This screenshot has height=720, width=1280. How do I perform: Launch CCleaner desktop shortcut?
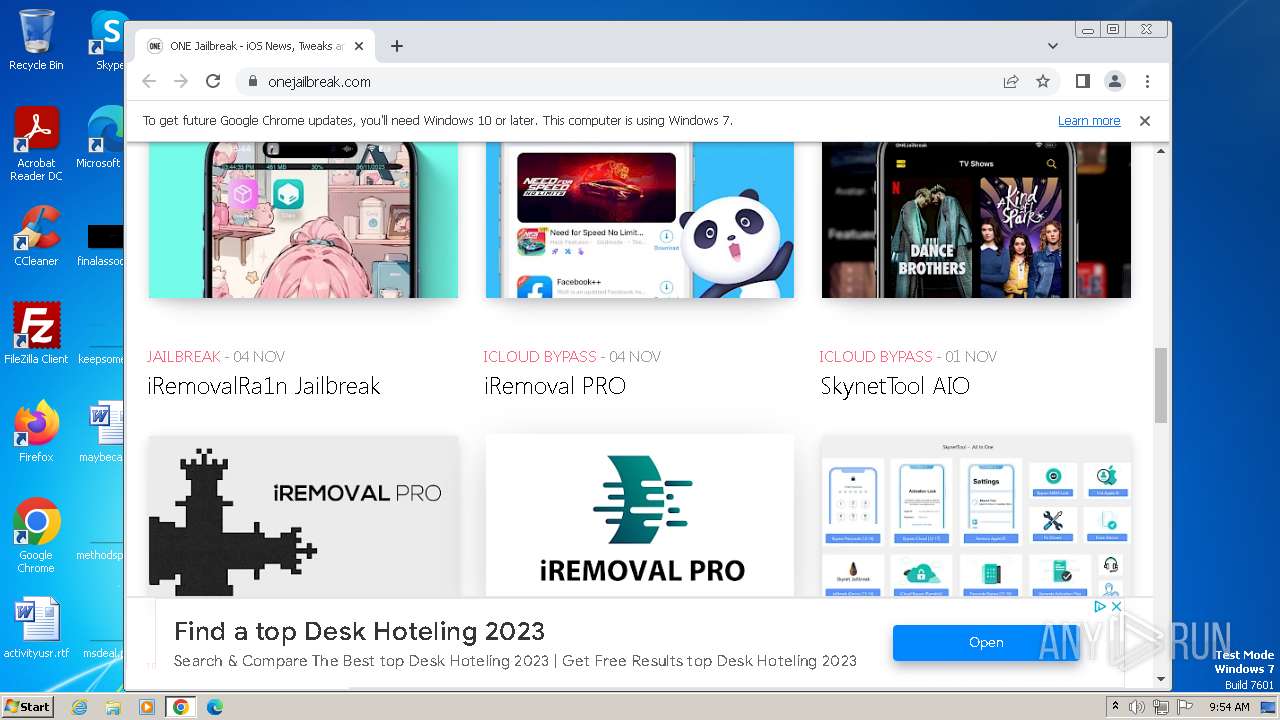click(x=36, y=236)
